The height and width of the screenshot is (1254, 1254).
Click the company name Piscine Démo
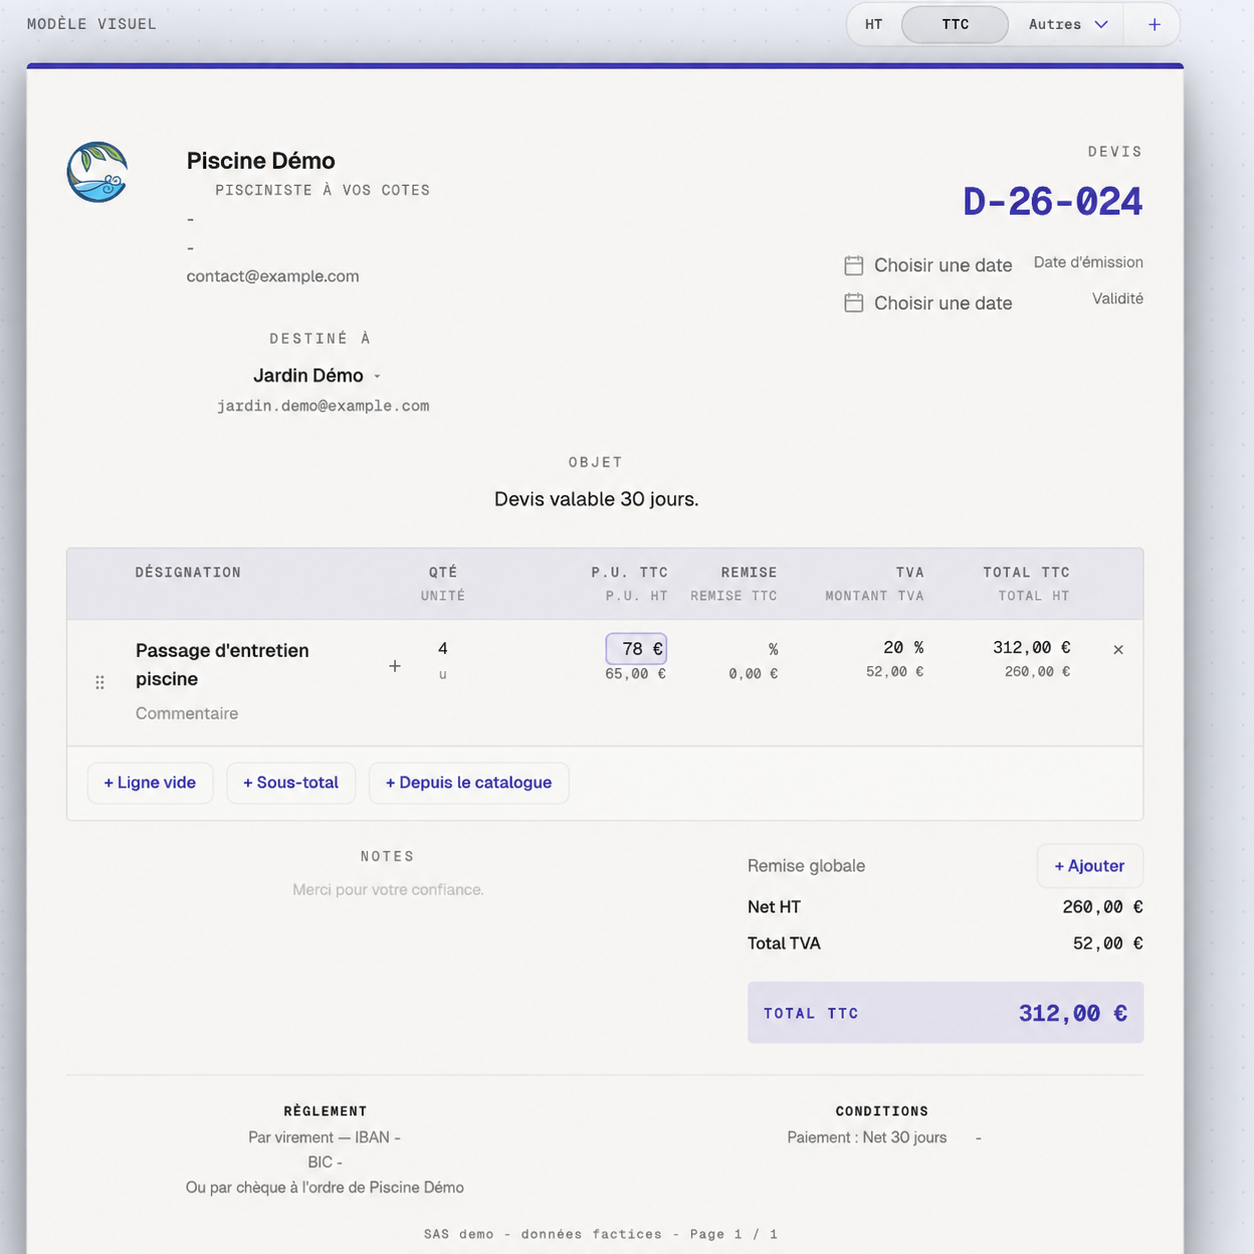coord(261,160)
